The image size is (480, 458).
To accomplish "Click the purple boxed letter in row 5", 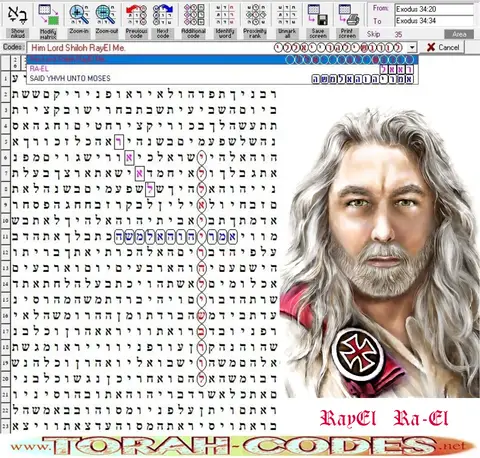I will [x=119, y=142].
